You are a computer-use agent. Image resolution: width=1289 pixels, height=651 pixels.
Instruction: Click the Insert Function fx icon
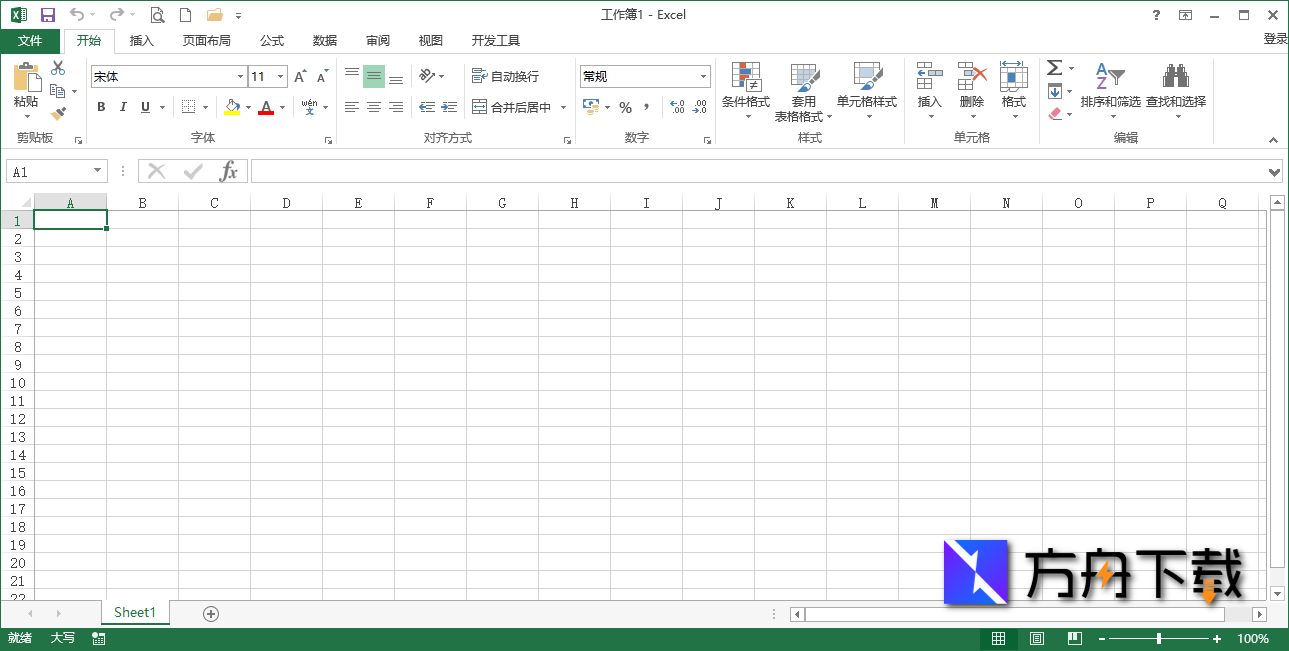coord(228,170)
